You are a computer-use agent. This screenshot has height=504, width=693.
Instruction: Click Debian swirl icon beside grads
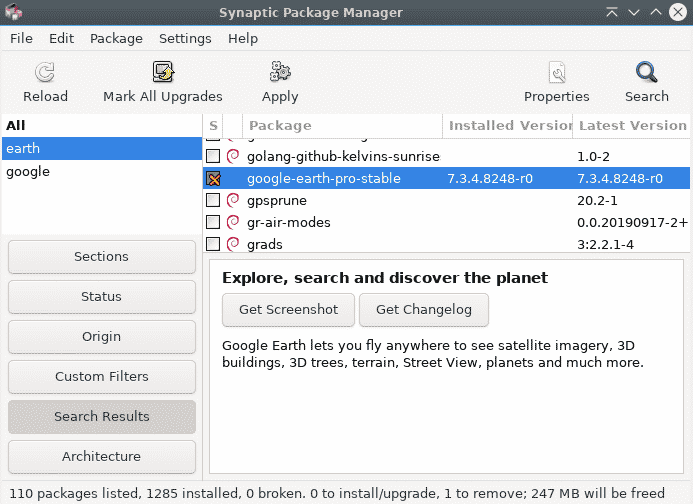[233, 244]
